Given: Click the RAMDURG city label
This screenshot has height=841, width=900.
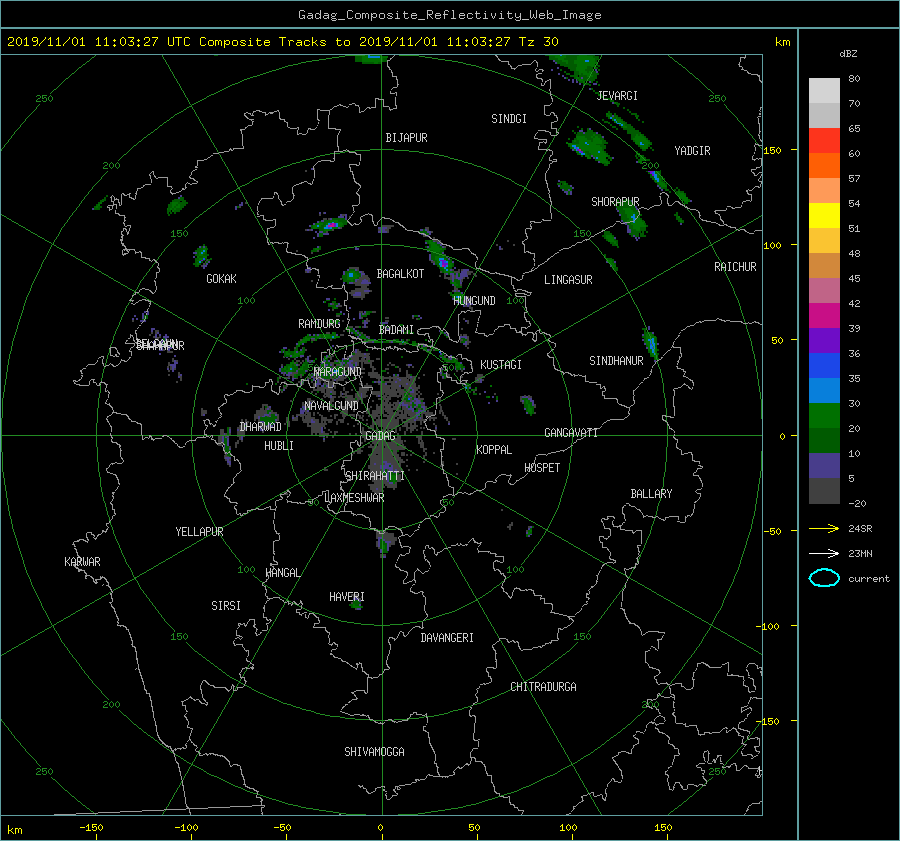Looking at the screenshot, I should click(319, 324).
